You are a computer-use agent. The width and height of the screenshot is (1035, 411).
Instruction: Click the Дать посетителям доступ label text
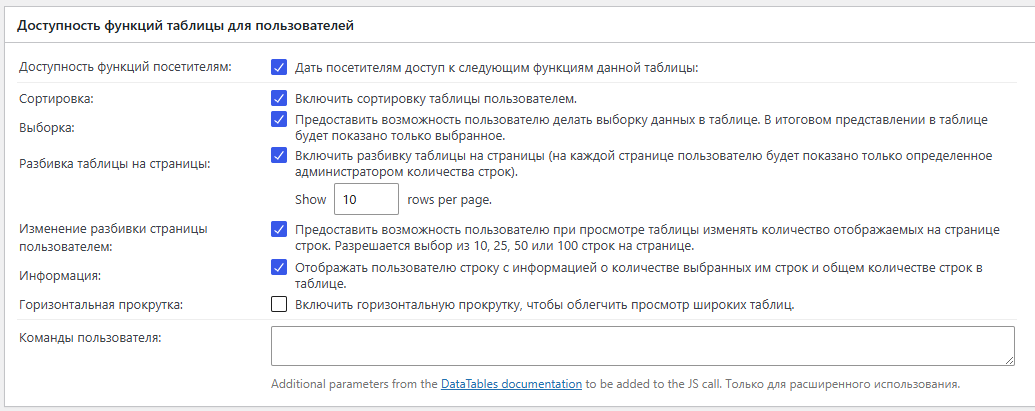(496, 67)
